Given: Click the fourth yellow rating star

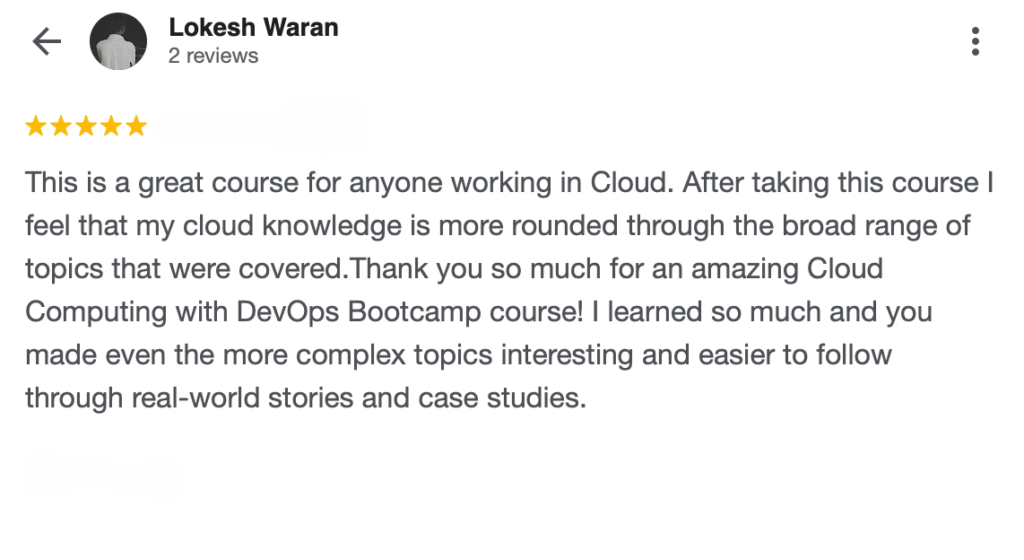Looking at the screenshot, I should [111, 126].
